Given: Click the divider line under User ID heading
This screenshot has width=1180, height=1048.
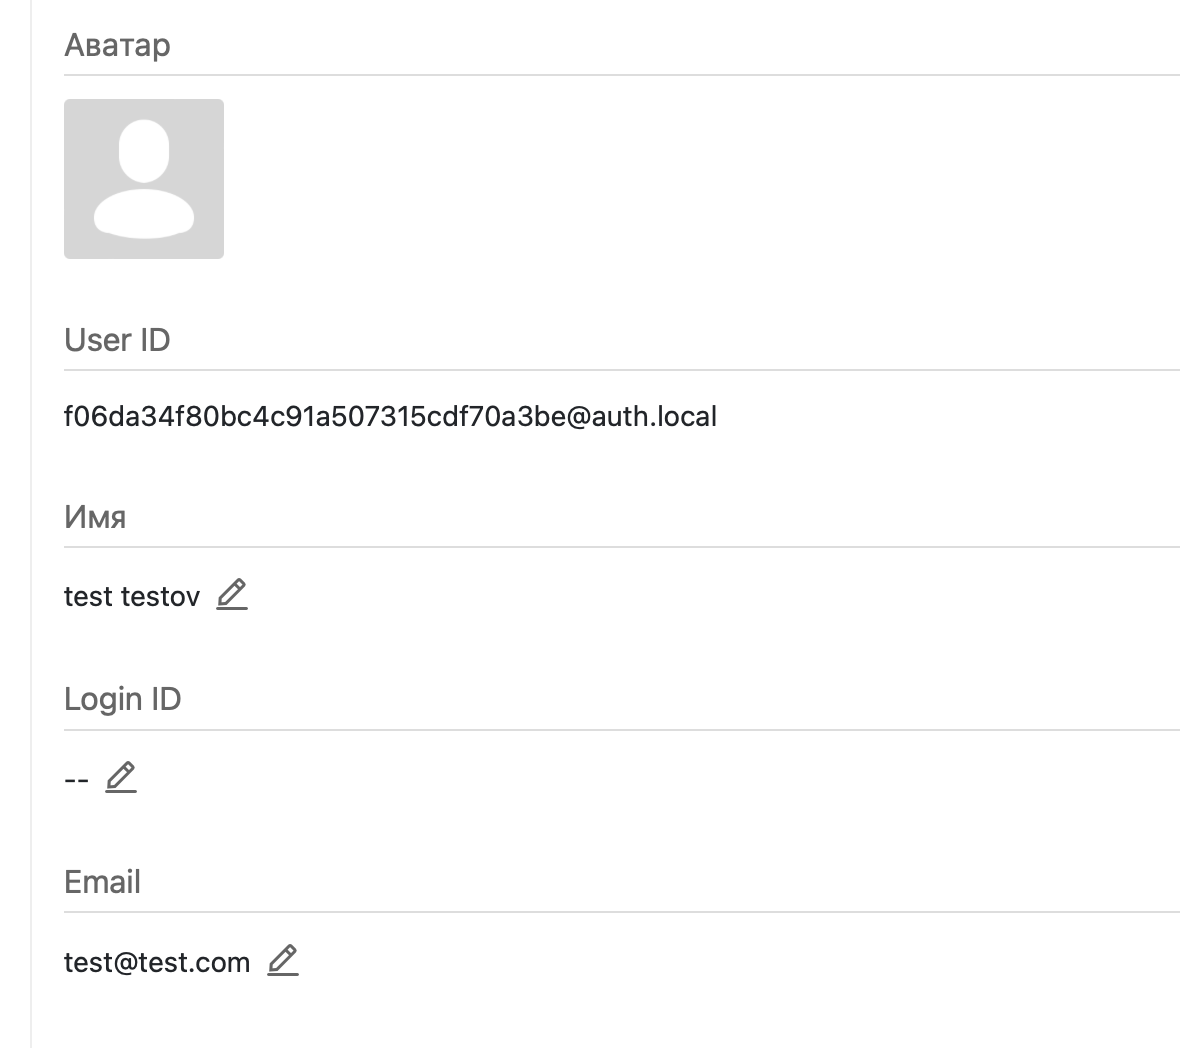Looking at the screenshot, I should [621, 370].
